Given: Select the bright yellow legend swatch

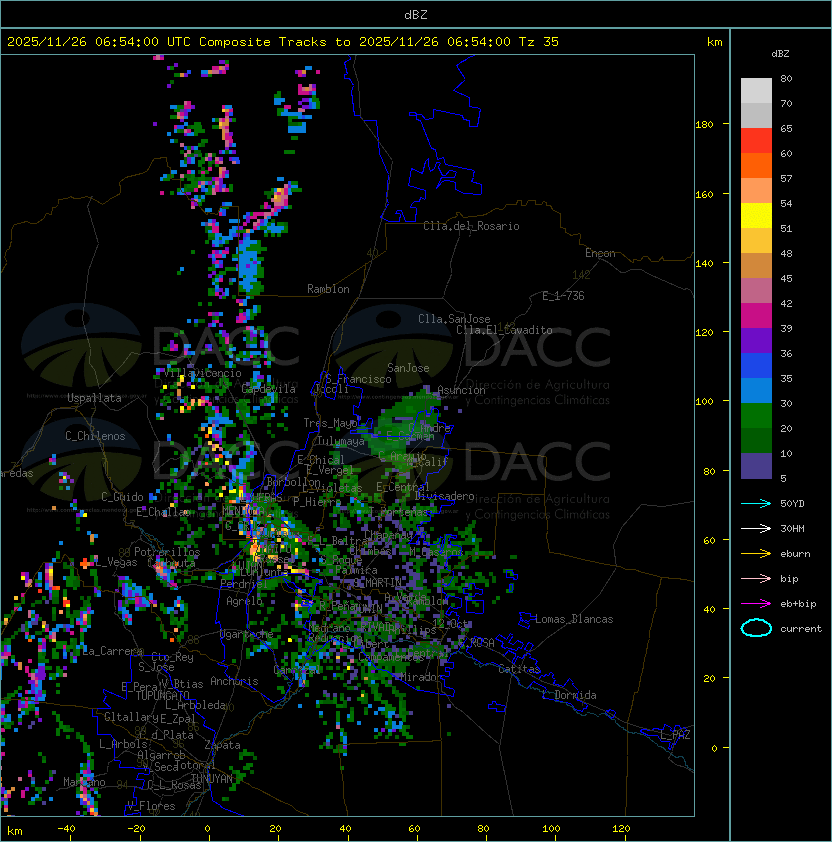Looking at the screenshot, I should [756, 215].
